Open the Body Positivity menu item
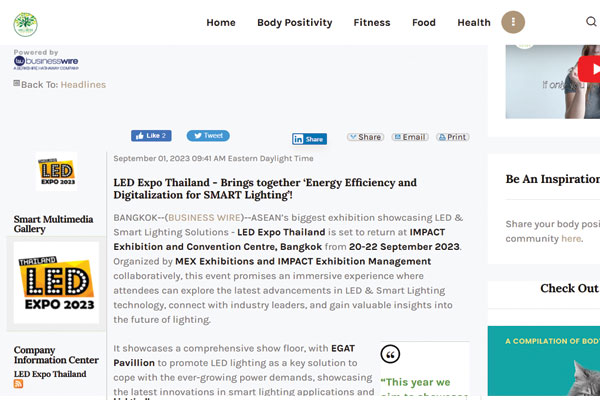This screenshot has height=400, width=600. pos(295,23)
